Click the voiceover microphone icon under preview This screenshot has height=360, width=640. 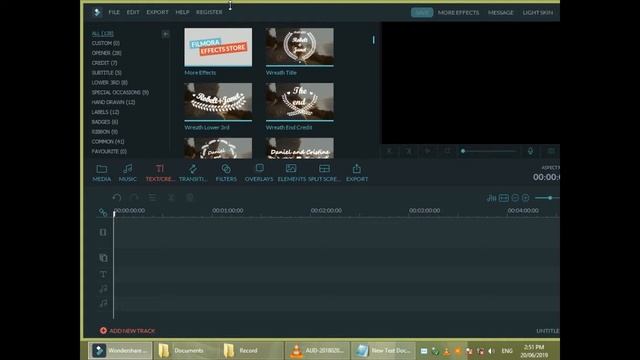(530, 151)
